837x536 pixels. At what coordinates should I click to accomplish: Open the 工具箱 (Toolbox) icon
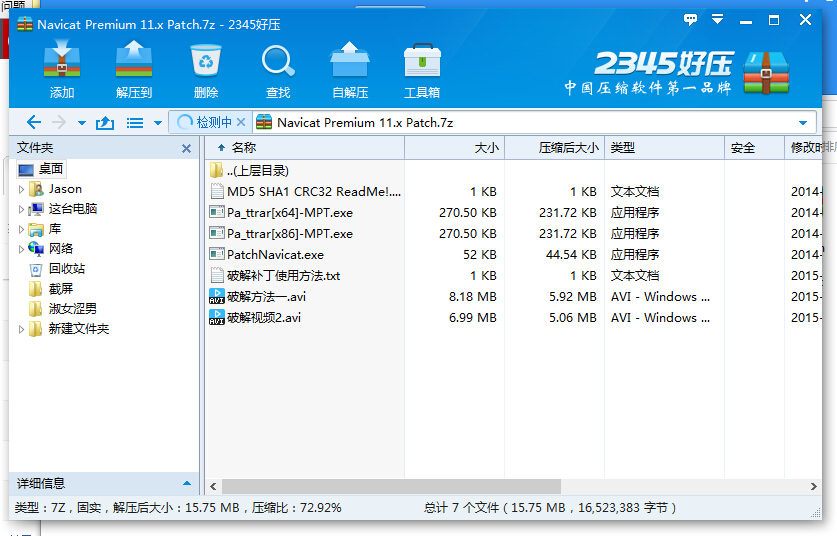click(422, 69)
